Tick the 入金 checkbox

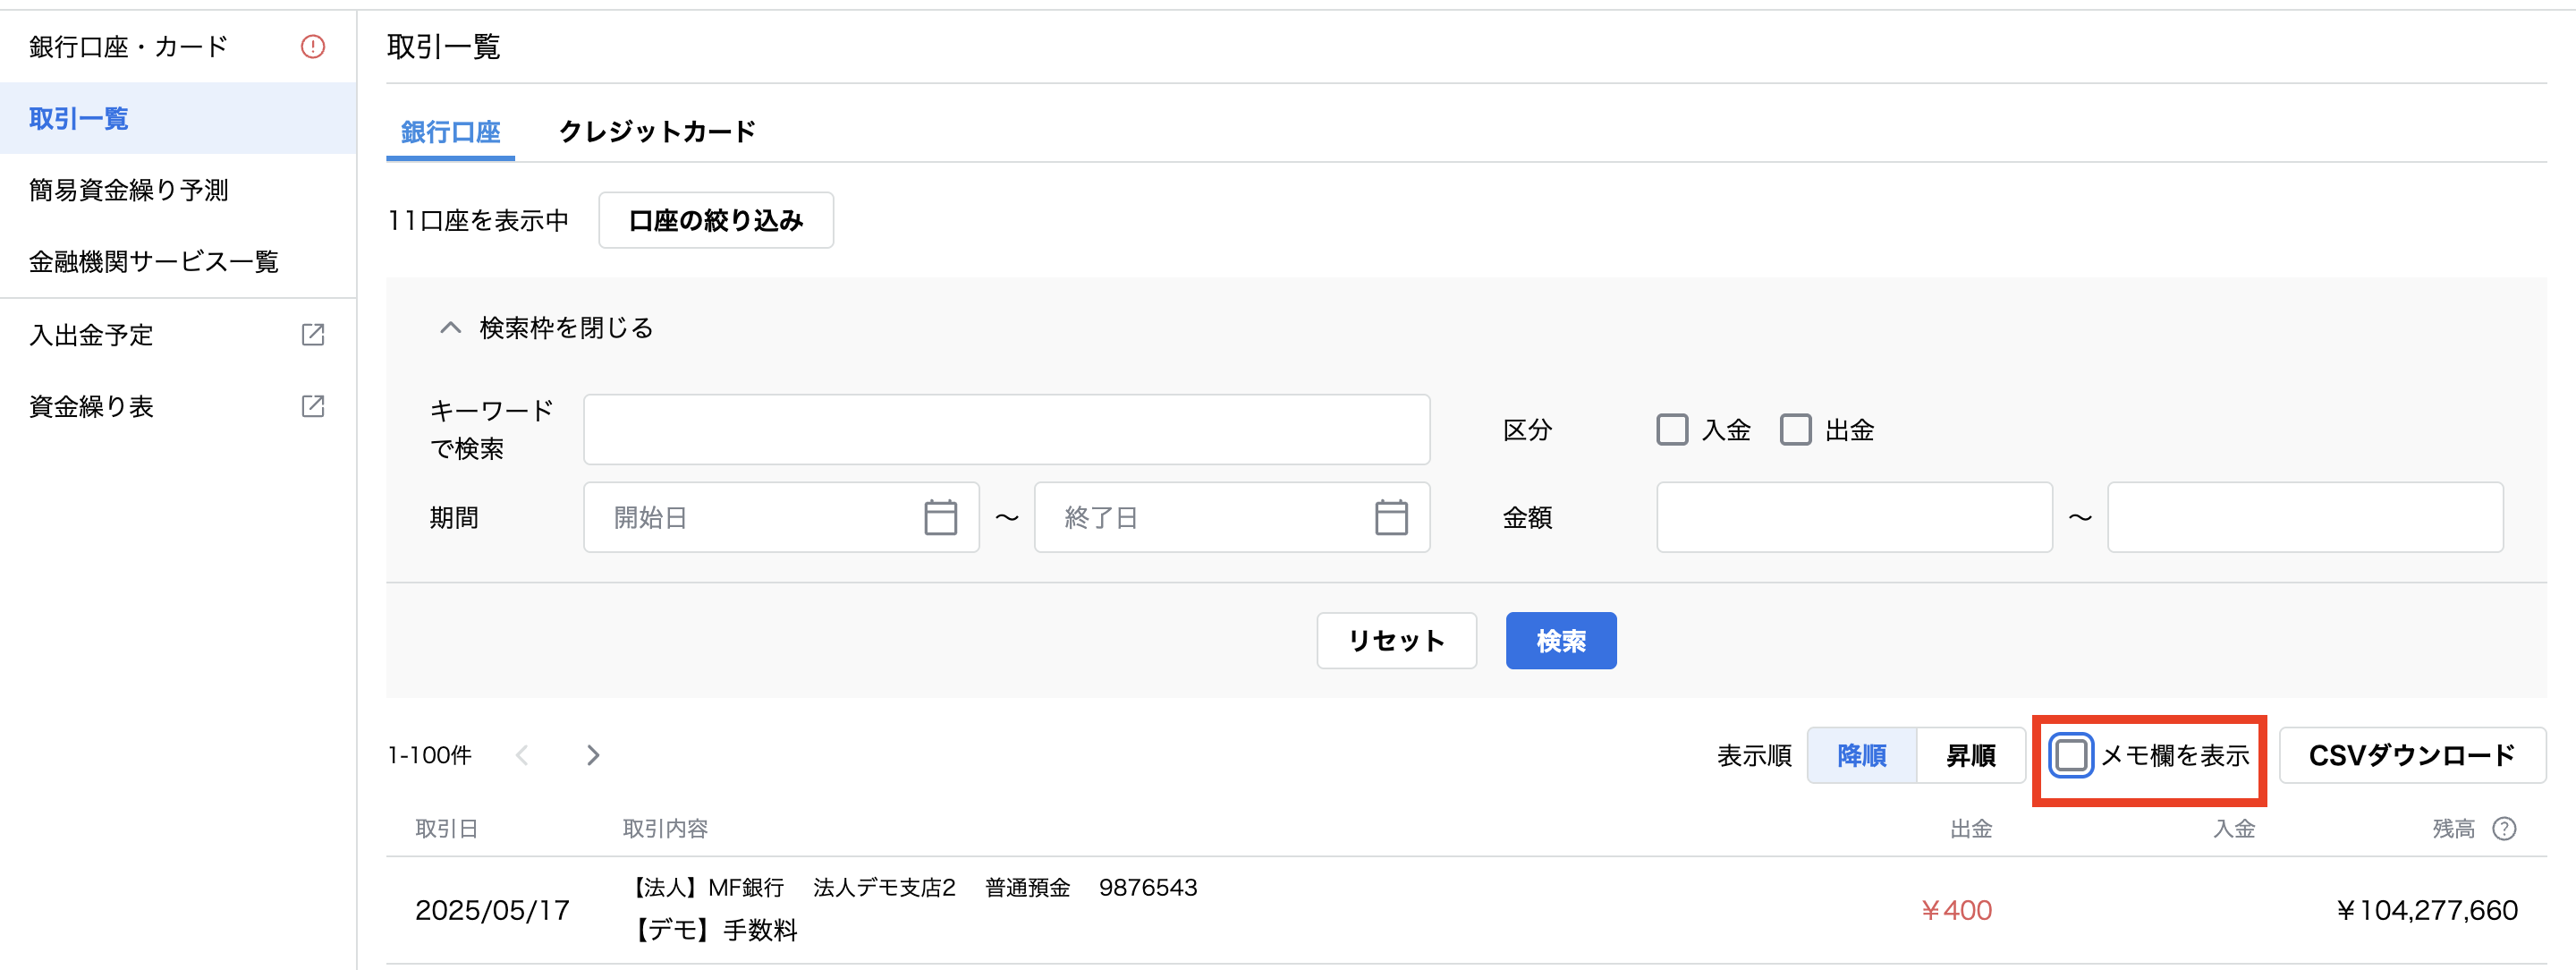1672,430
